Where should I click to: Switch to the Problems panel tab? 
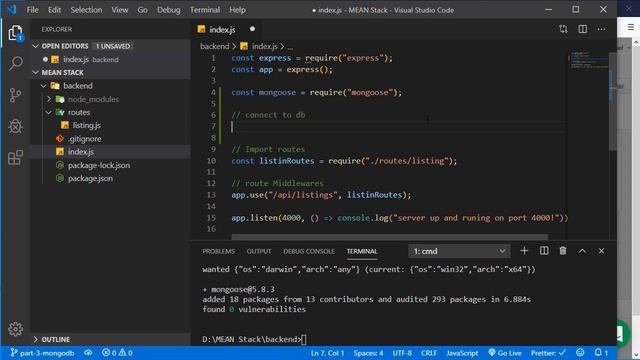(x=218, y=251)
